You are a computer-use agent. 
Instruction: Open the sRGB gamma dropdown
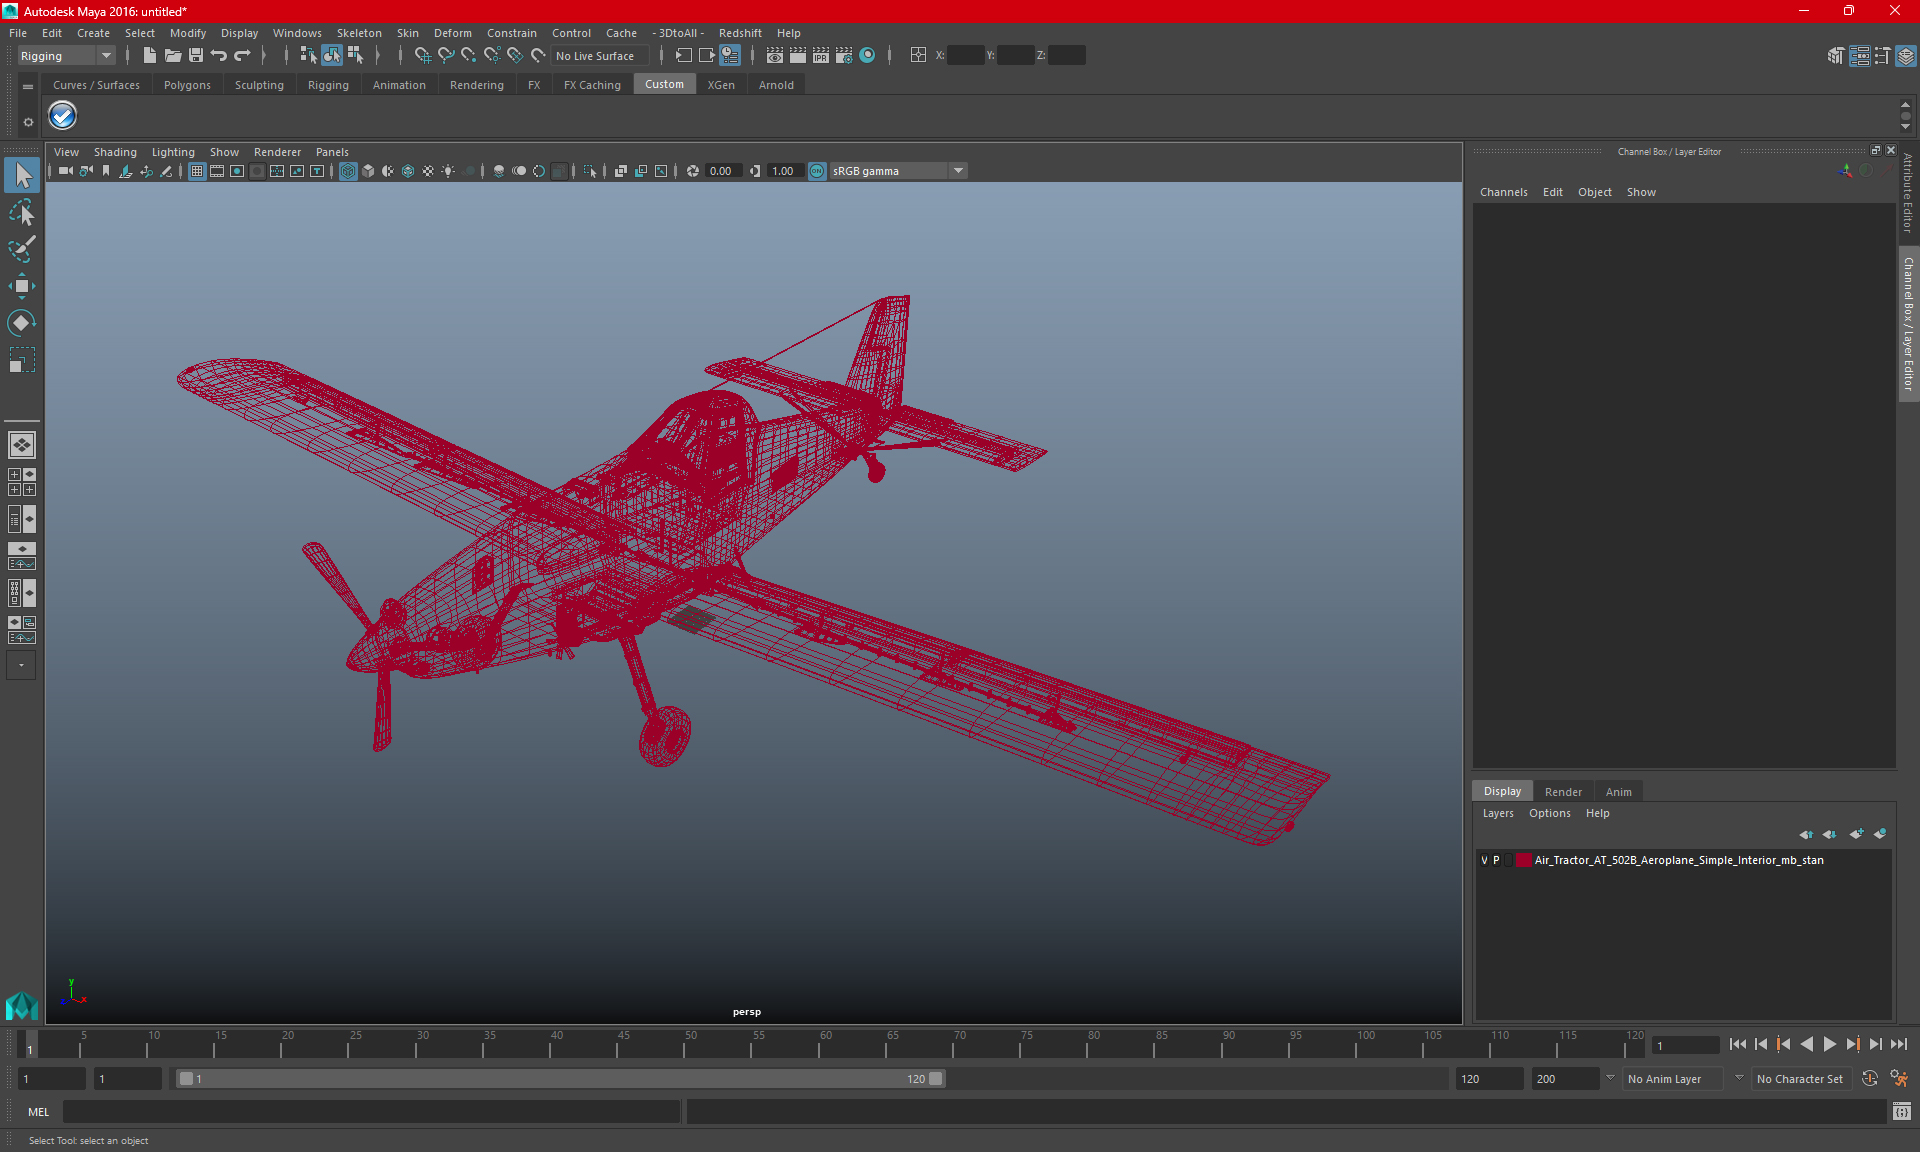click(x=898, y=171)
